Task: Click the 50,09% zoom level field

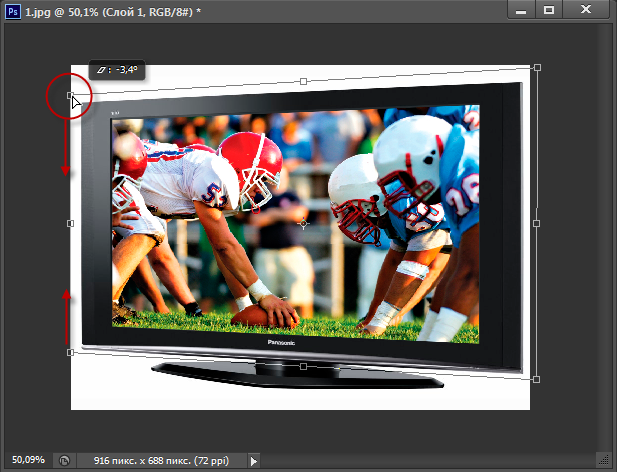Action: coord(28,461)
